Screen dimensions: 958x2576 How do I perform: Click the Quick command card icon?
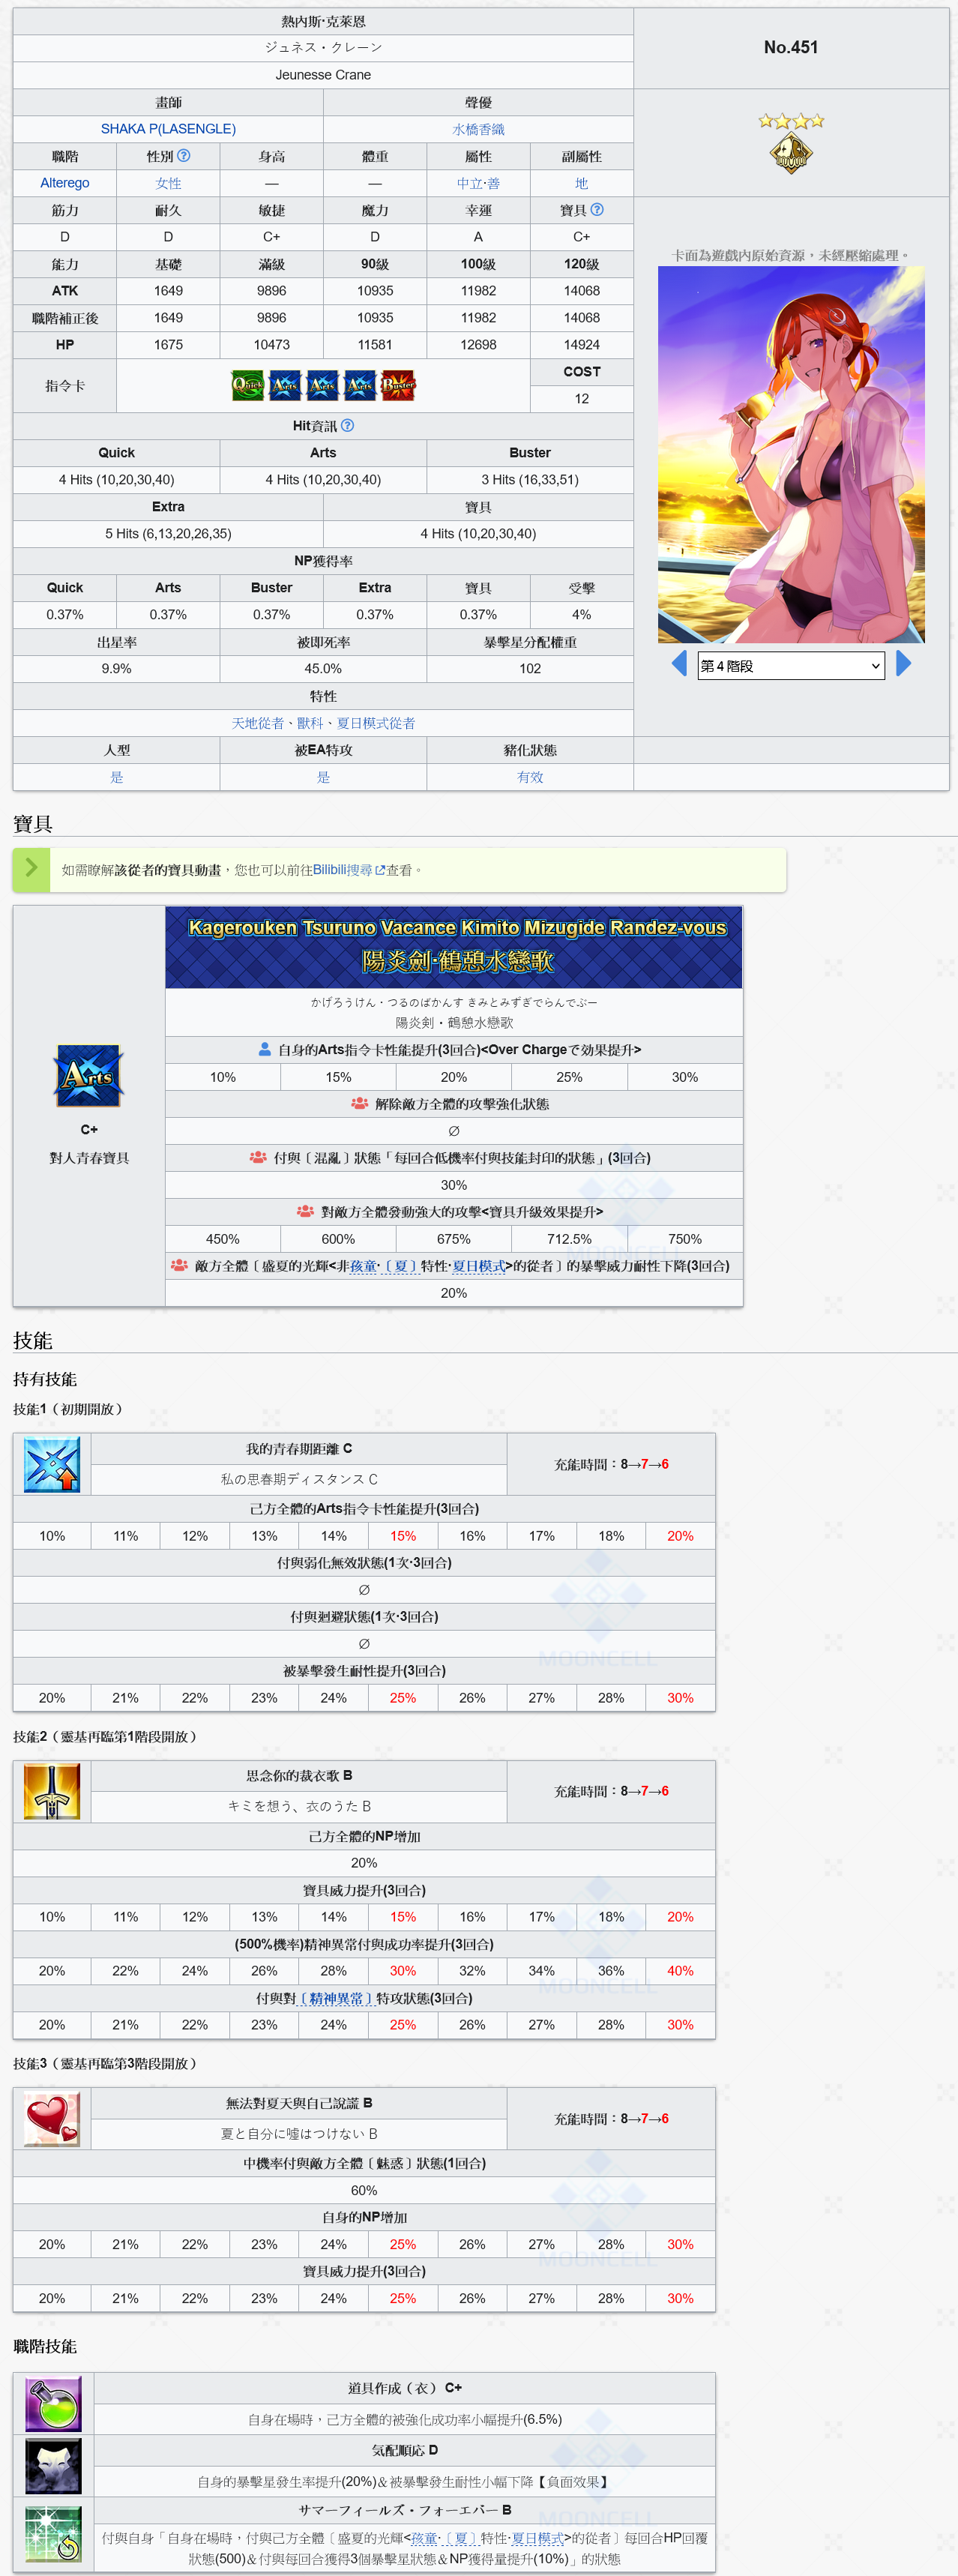click(x=248, y=385)
